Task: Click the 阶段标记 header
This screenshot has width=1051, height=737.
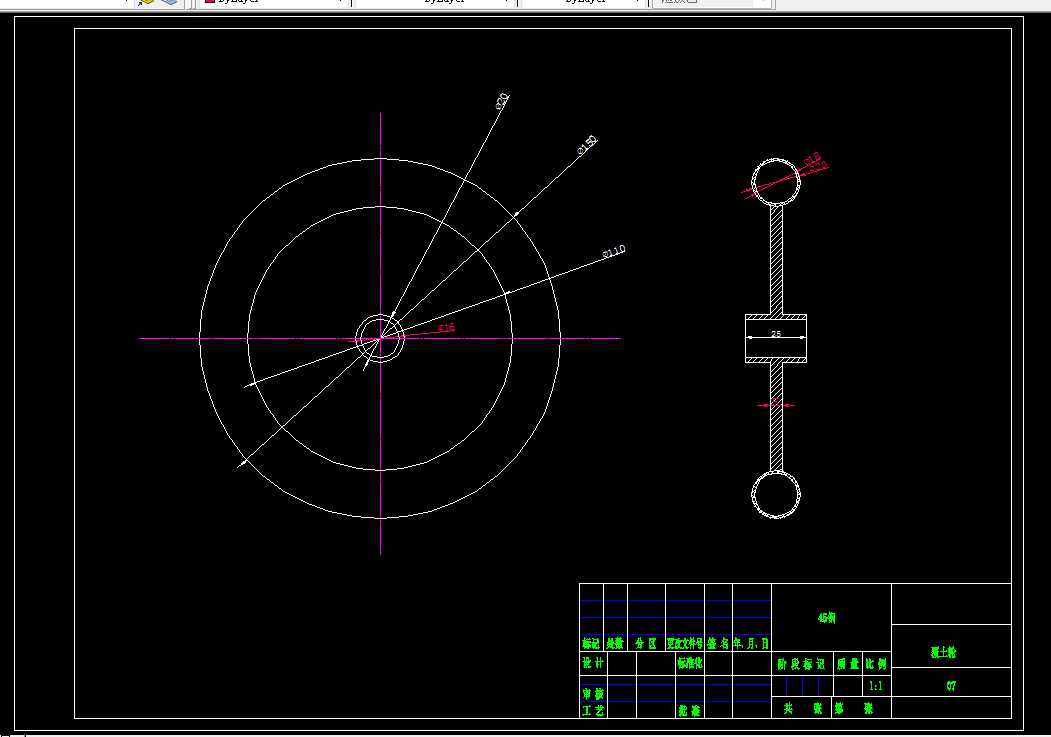Action: [x=801, y=664]
